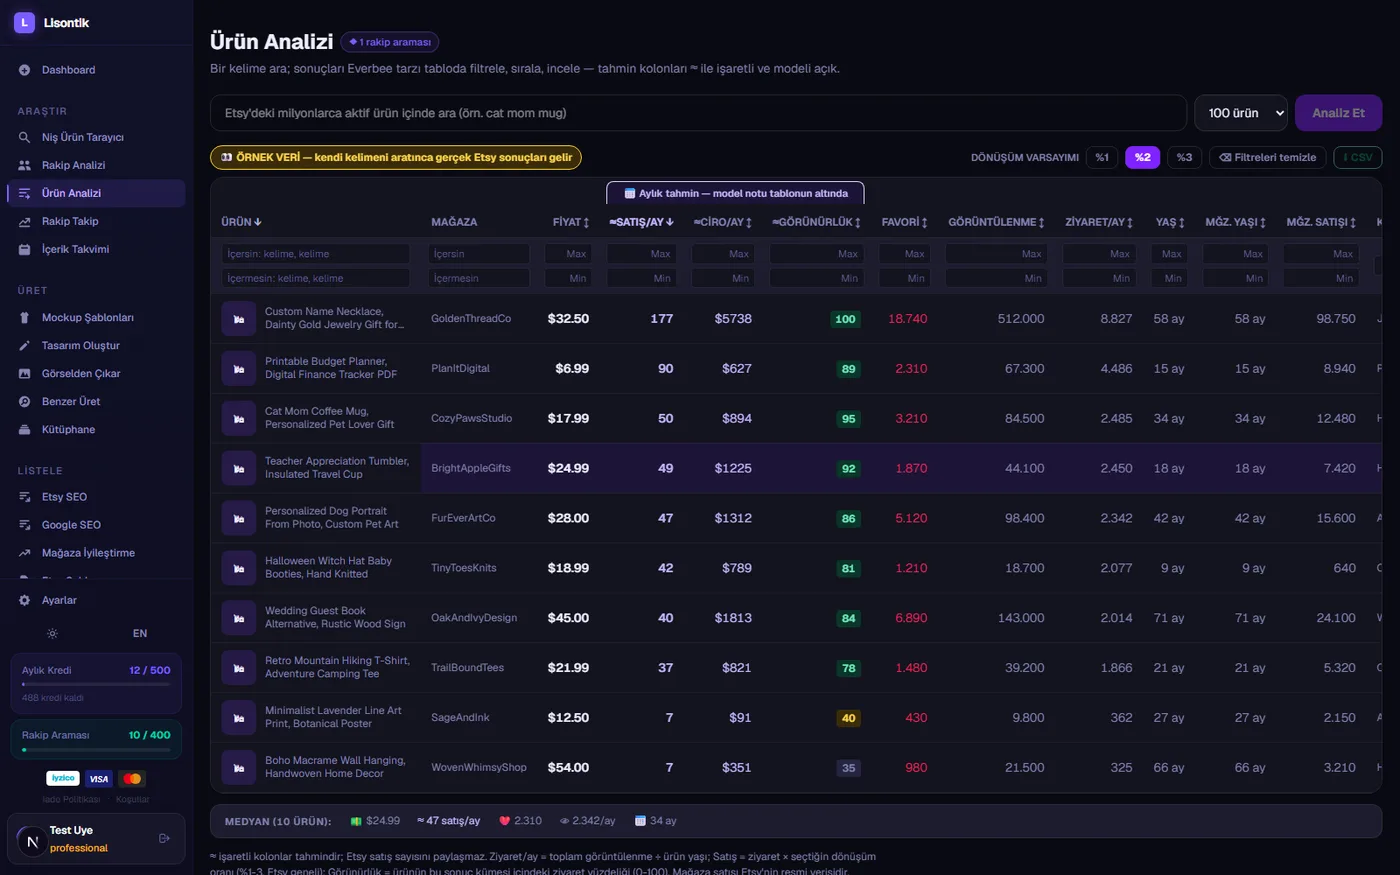Screen dimensions: 1400x875
Task: Click the VISA card badge
Action: 98,778
